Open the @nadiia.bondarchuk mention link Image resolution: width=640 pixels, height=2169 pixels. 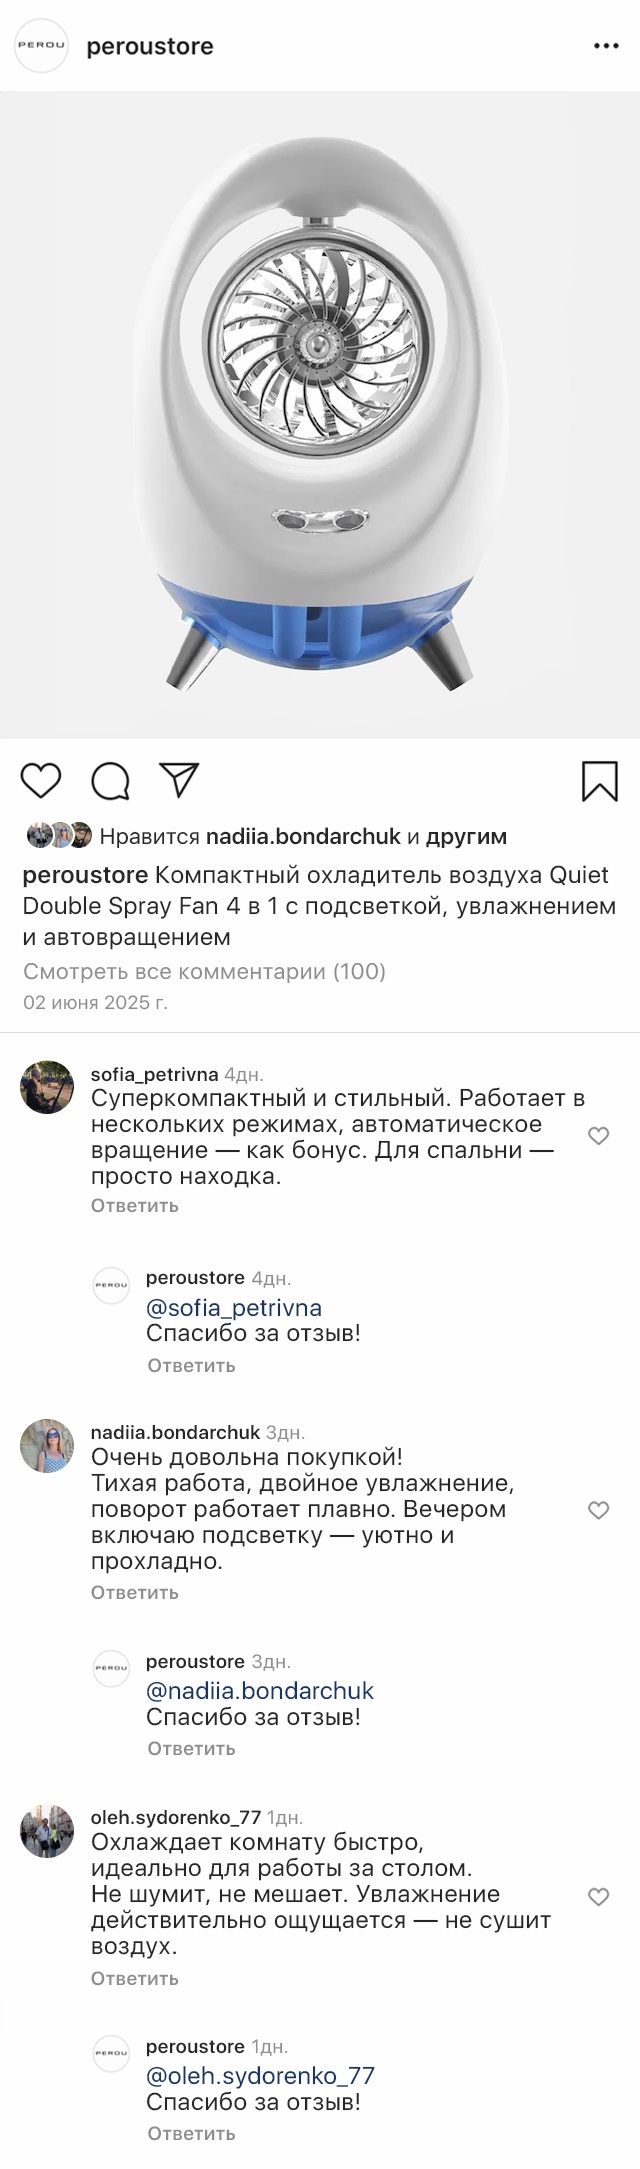(x=260, y=1691)
